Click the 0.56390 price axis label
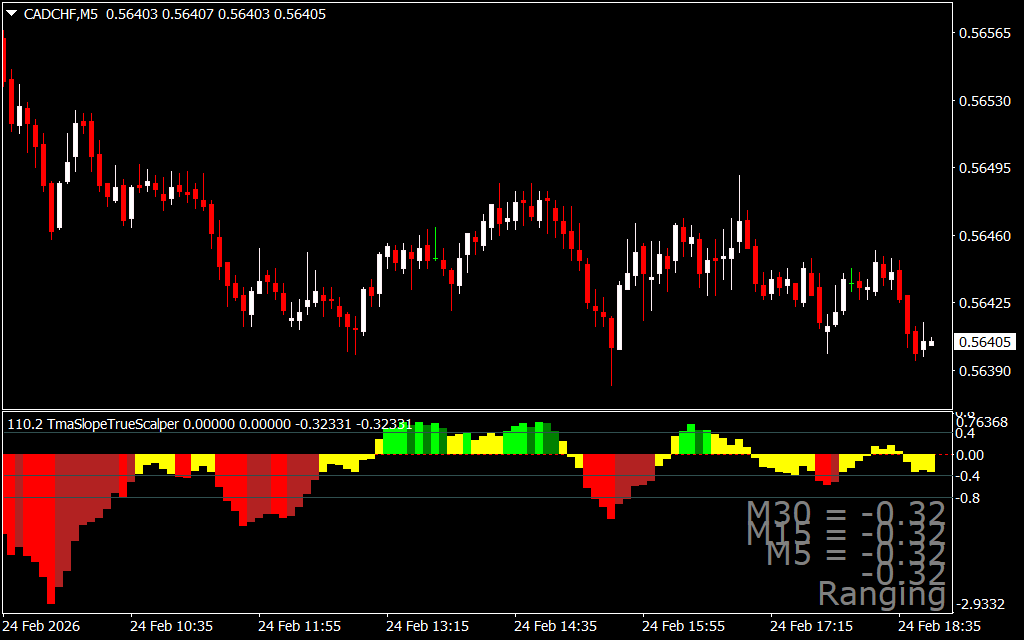This screenshot has height=640, width=1024. pos(984,372)
